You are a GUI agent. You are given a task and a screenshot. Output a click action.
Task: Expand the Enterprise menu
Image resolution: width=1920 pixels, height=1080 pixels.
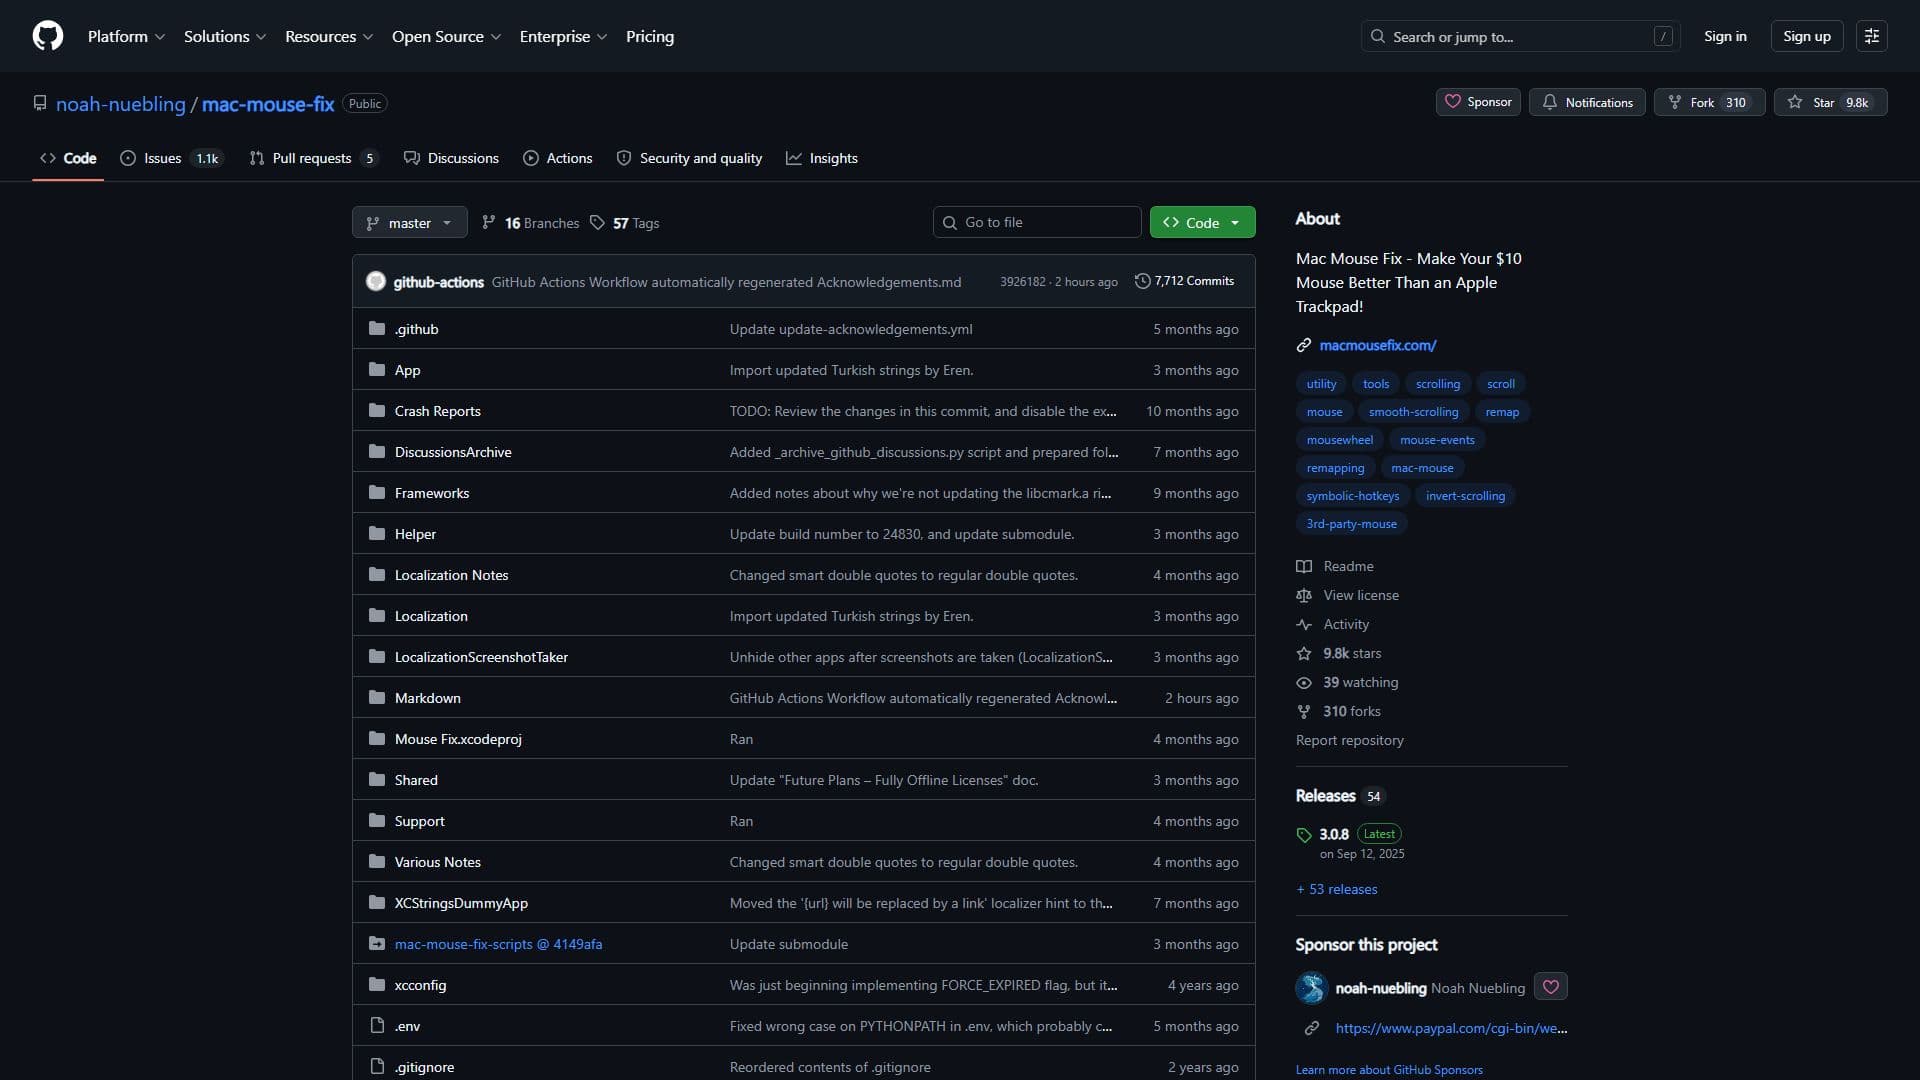(563, 36)
